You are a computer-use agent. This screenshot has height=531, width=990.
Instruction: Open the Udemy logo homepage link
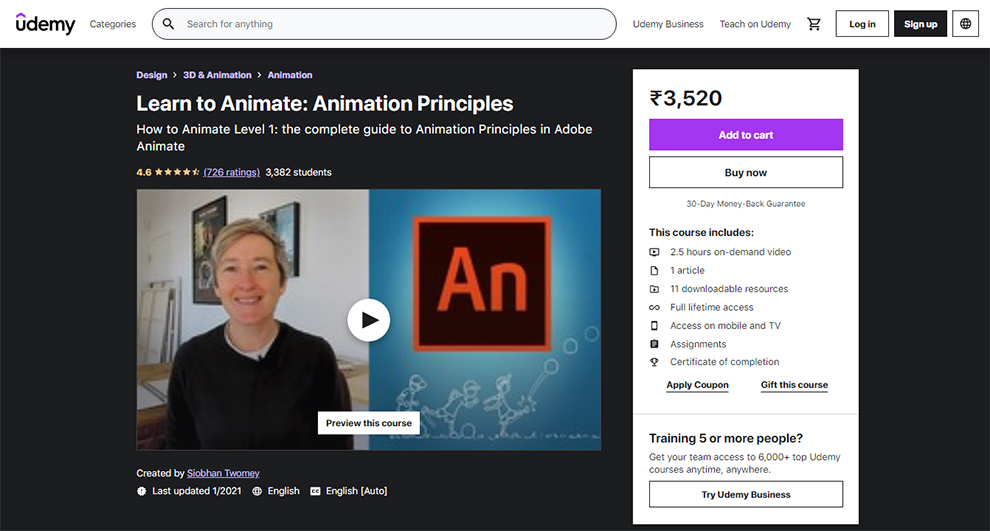(45, 24)
